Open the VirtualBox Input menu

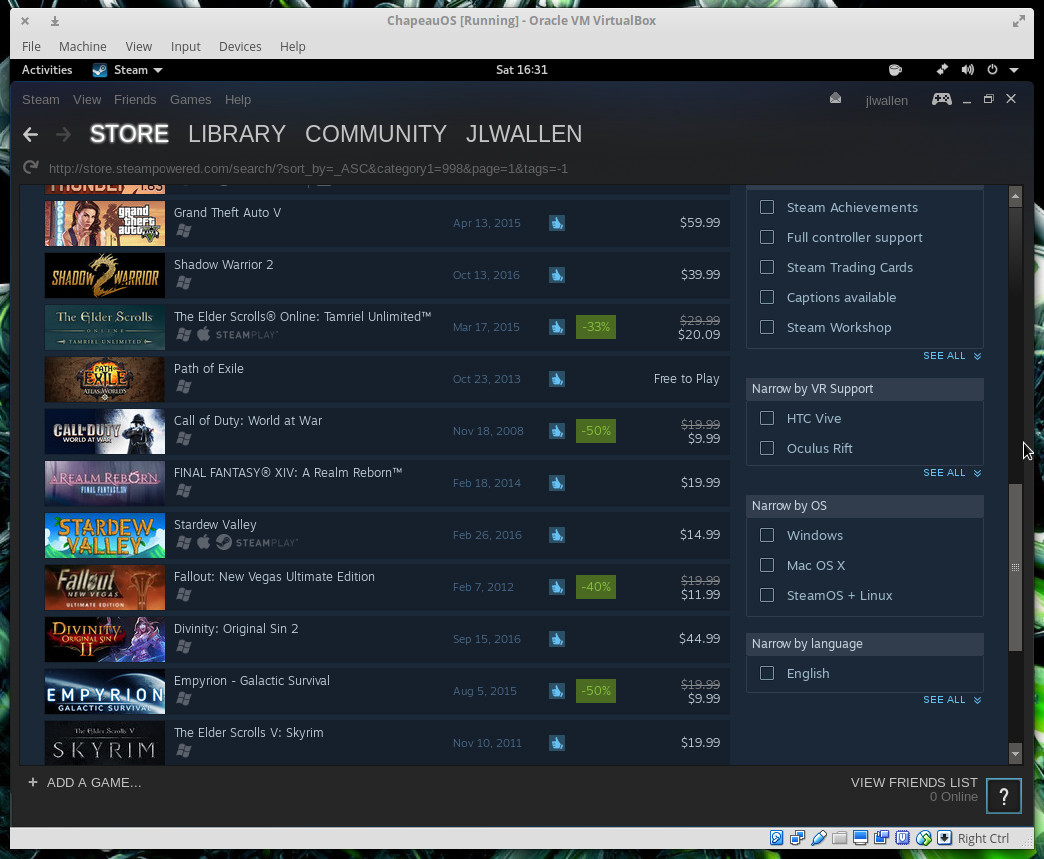click(185, 47)
